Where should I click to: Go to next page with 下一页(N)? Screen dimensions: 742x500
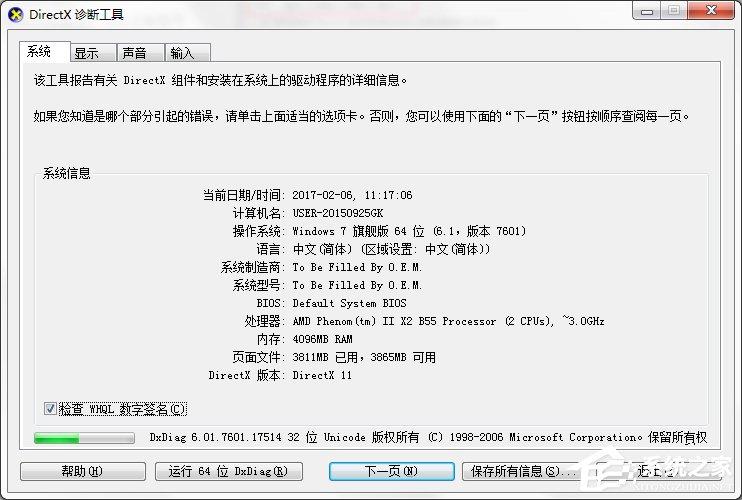[392, 471]
